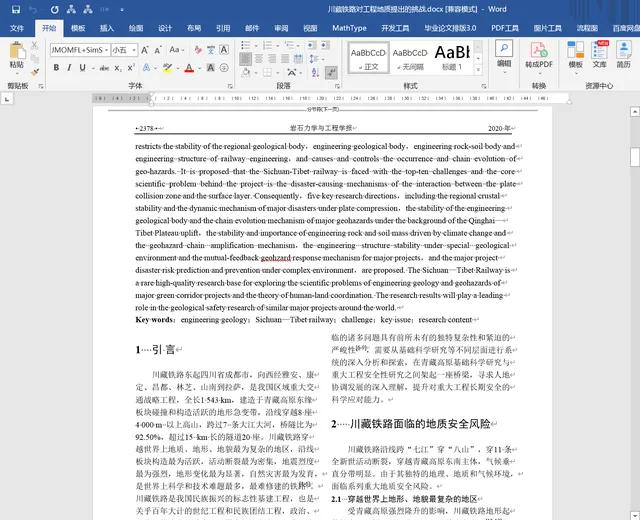640x520 pixels.
Task: Switch to the 插入 Insert tab
Action: (107, 28)
